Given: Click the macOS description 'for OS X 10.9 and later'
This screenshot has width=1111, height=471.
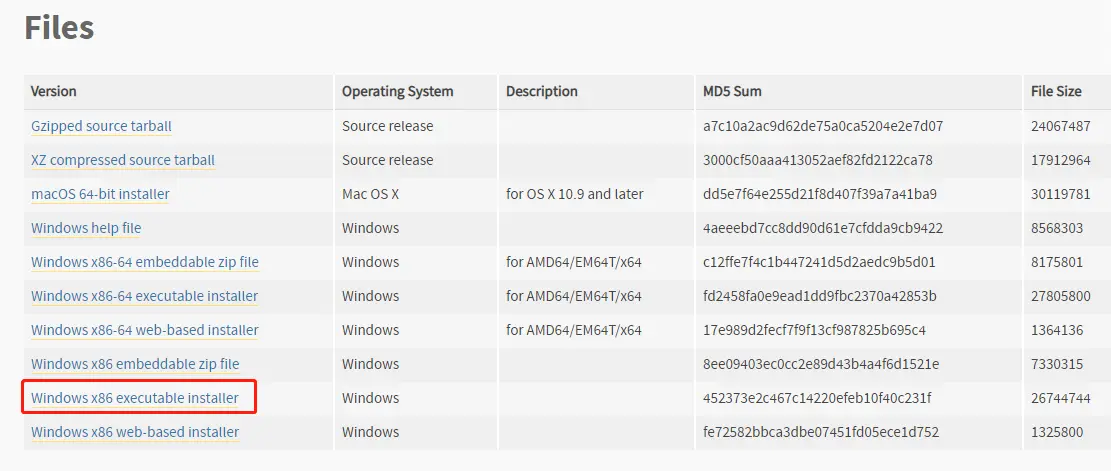Looking at the screenshot, I should 575,195.
